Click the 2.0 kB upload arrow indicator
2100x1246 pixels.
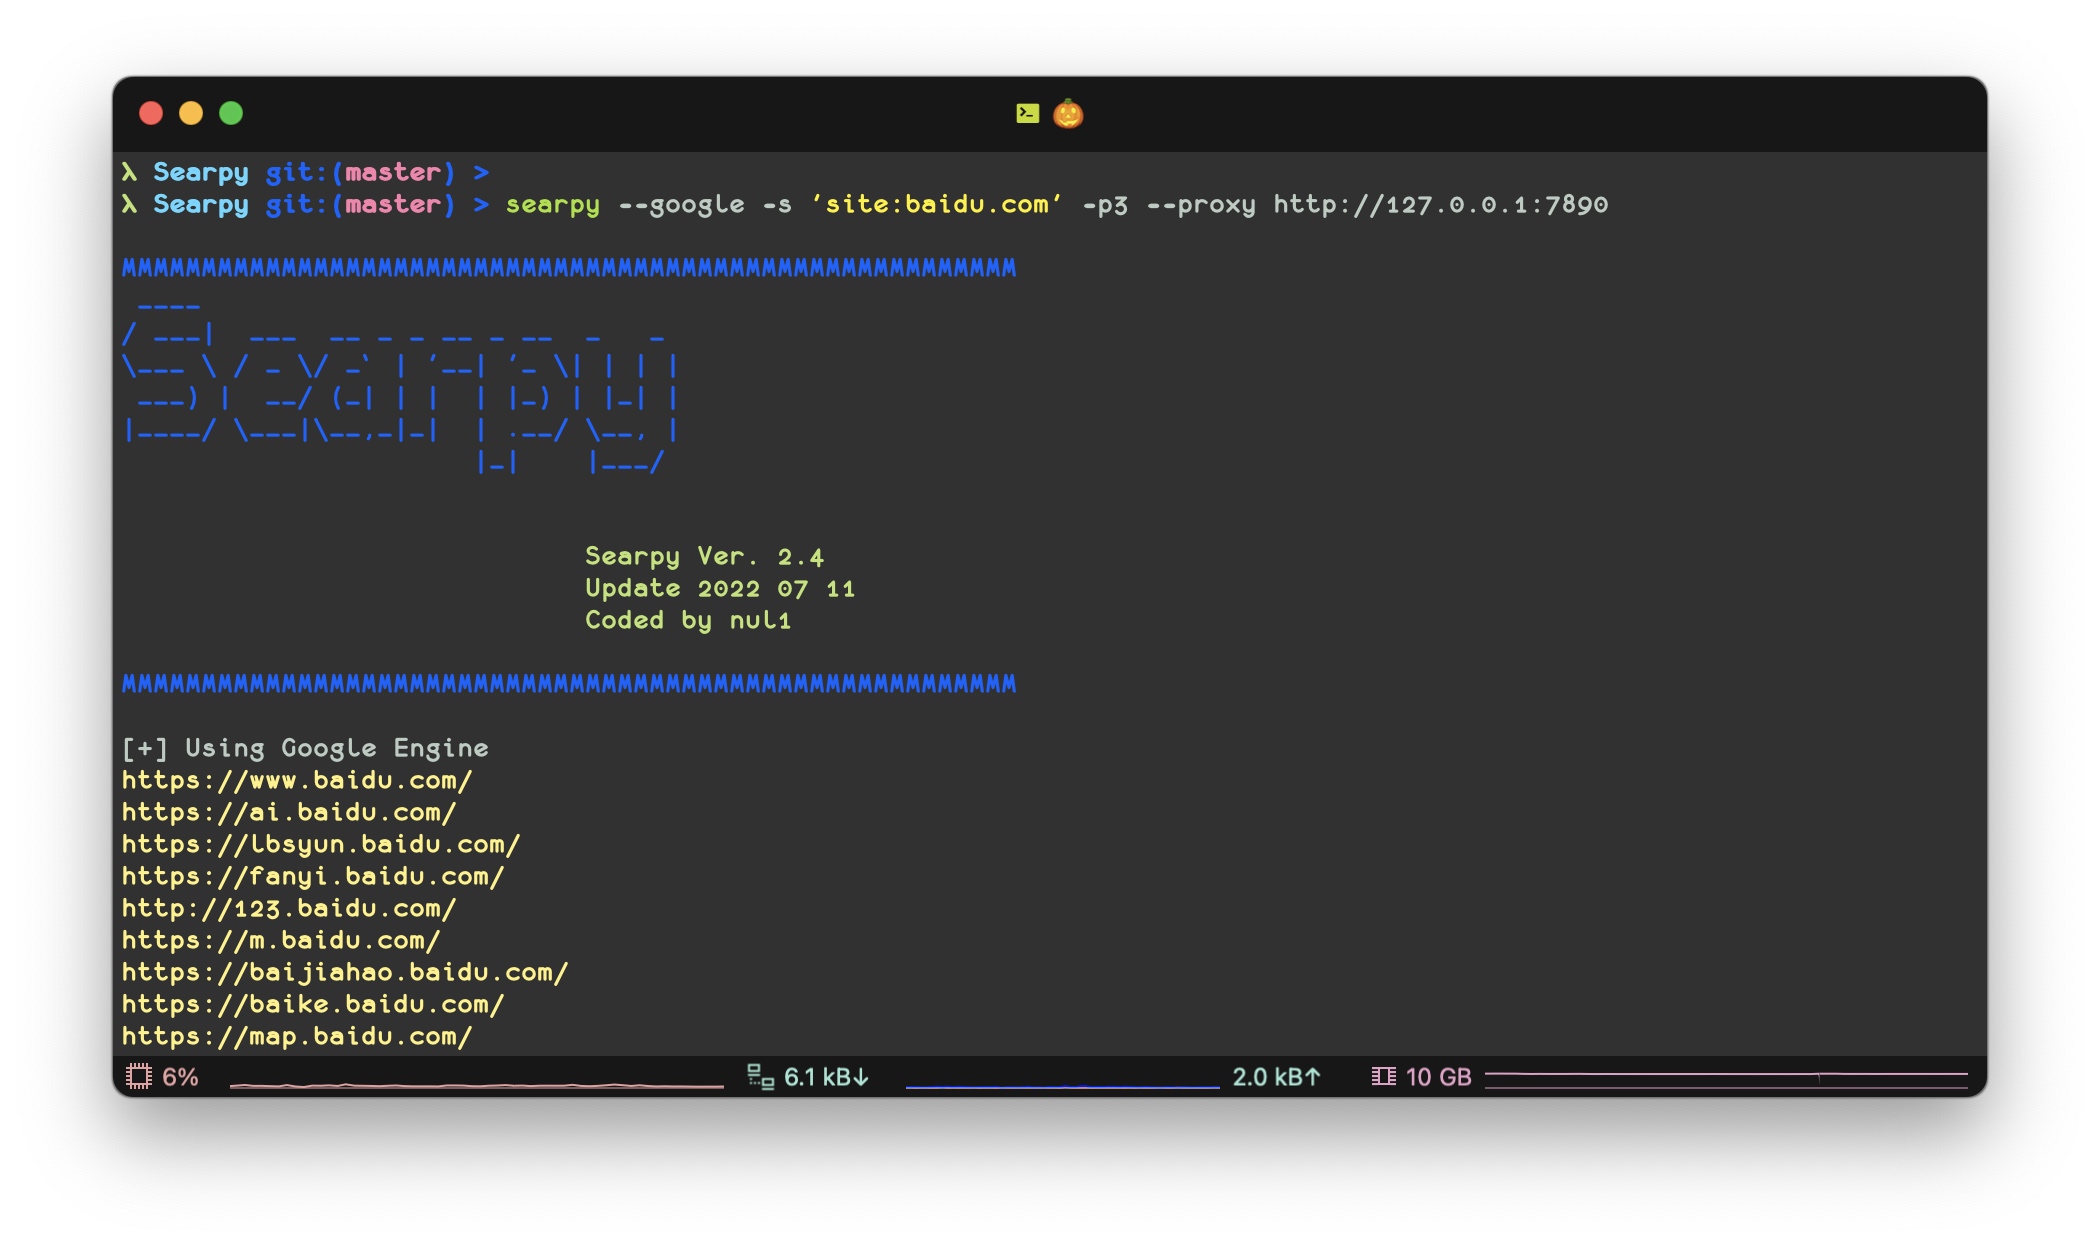tap(1276, 1077)
